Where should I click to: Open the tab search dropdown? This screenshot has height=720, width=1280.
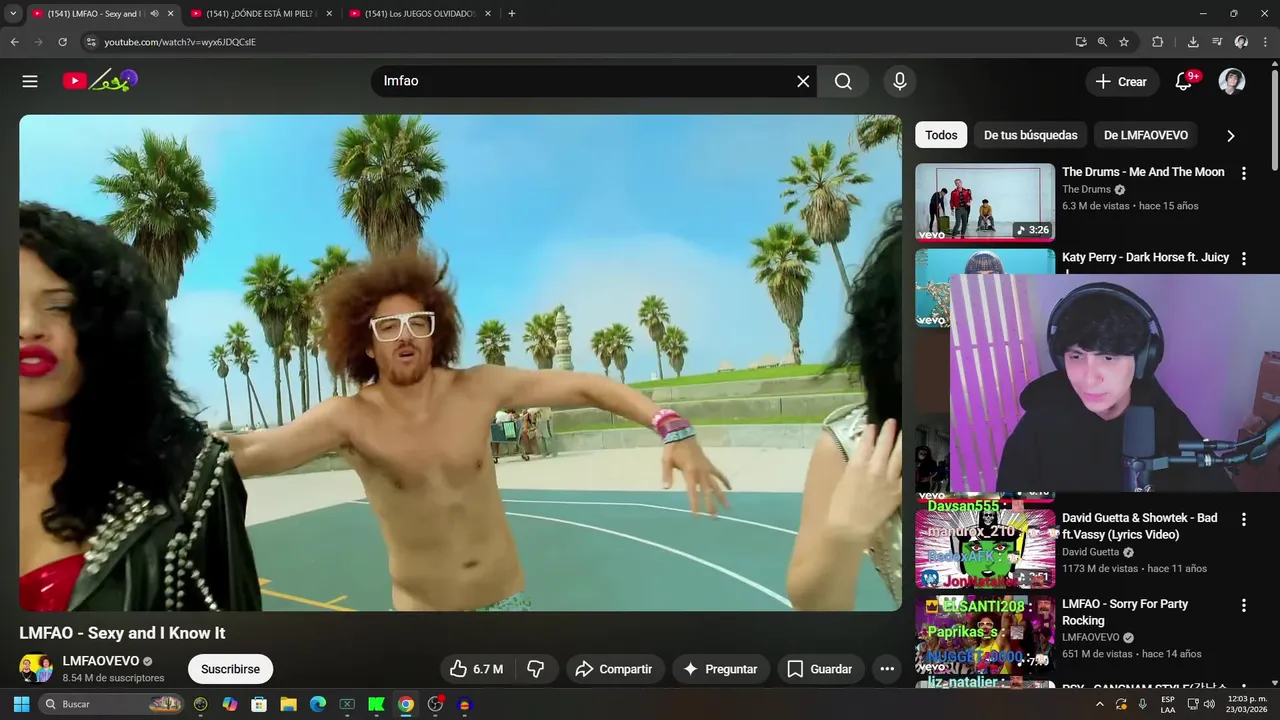point(13,14)
